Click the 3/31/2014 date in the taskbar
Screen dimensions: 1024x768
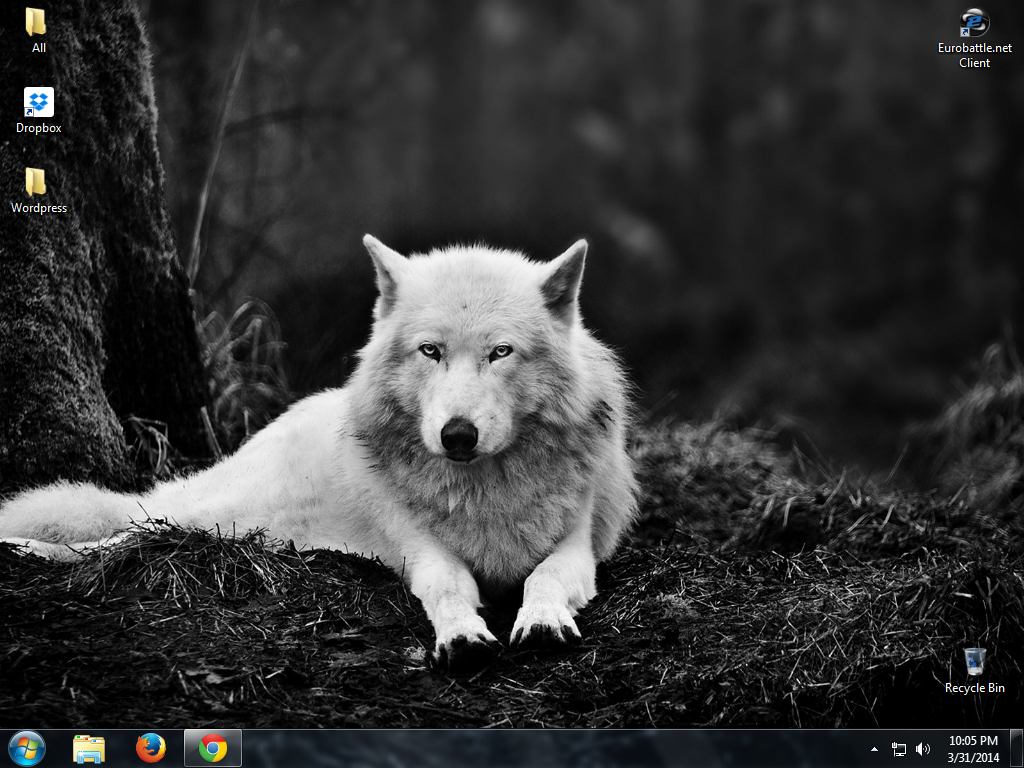tap(973, 757)
